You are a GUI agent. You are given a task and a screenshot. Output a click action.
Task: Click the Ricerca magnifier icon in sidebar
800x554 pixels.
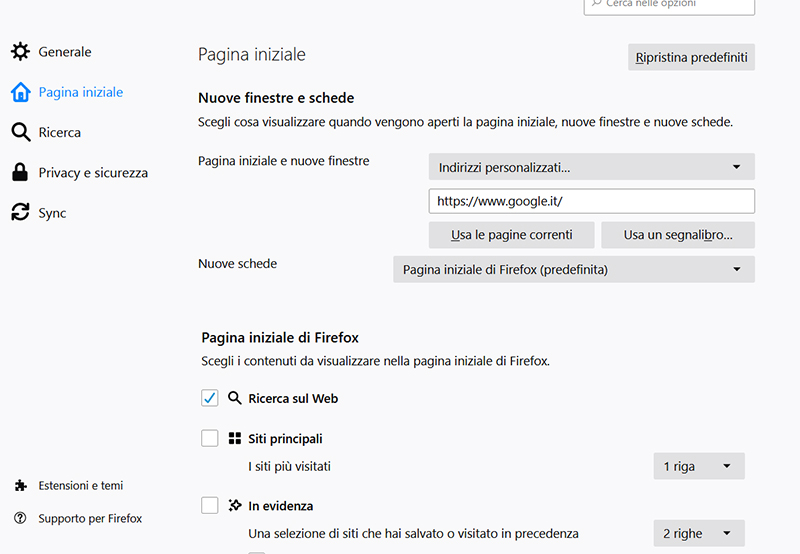coord(20,132)
